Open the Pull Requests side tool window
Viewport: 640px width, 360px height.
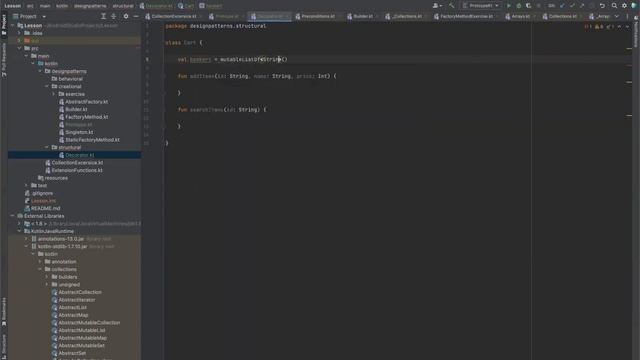pos(4,60)
